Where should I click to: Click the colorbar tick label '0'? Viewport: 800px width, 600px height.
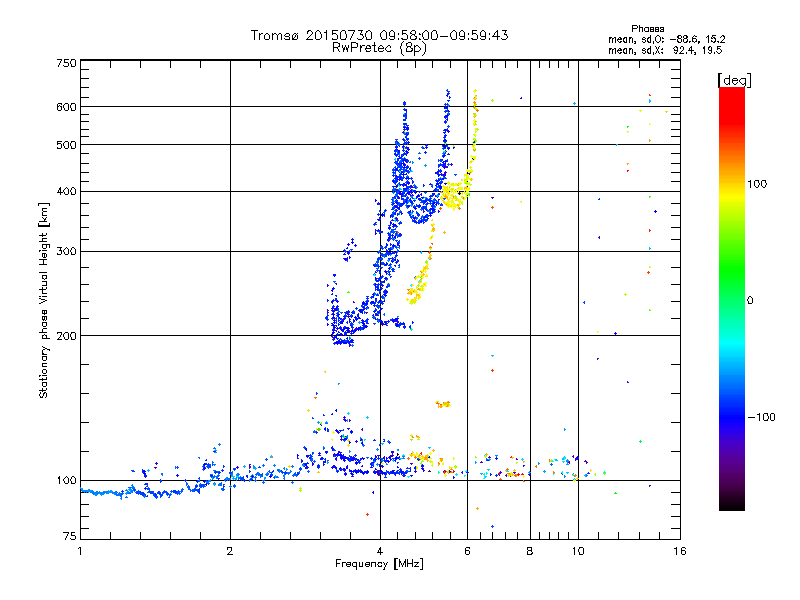750,301
